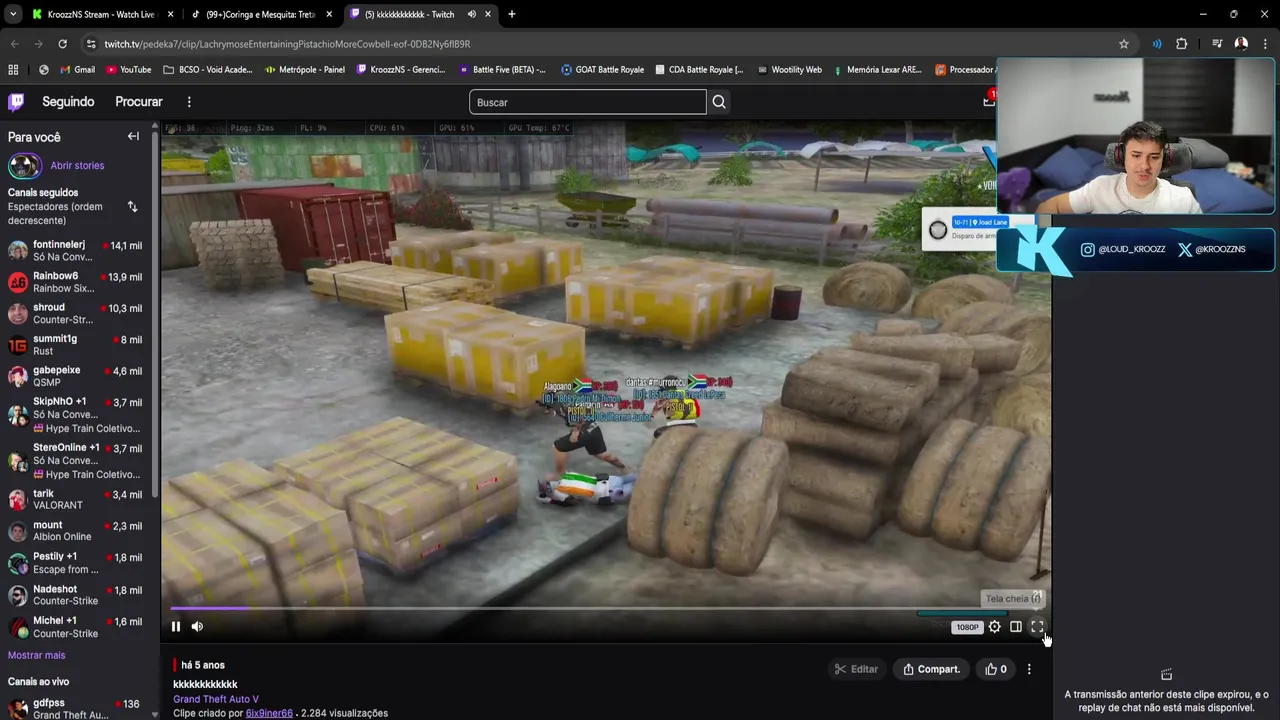Go back in browser history
Image resolution: width=1280 pixels, height=720 pixels.
[x=14, y=44]
